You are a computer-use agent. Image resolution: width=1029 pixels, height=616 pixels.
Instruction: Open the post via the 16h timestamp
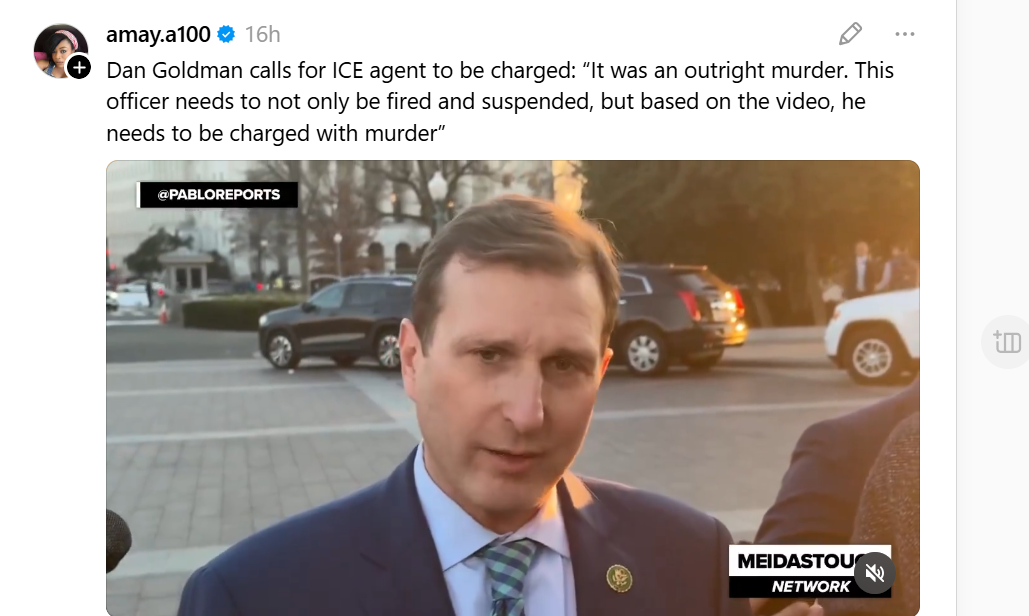pyautogui.click(x=262, y=34)
